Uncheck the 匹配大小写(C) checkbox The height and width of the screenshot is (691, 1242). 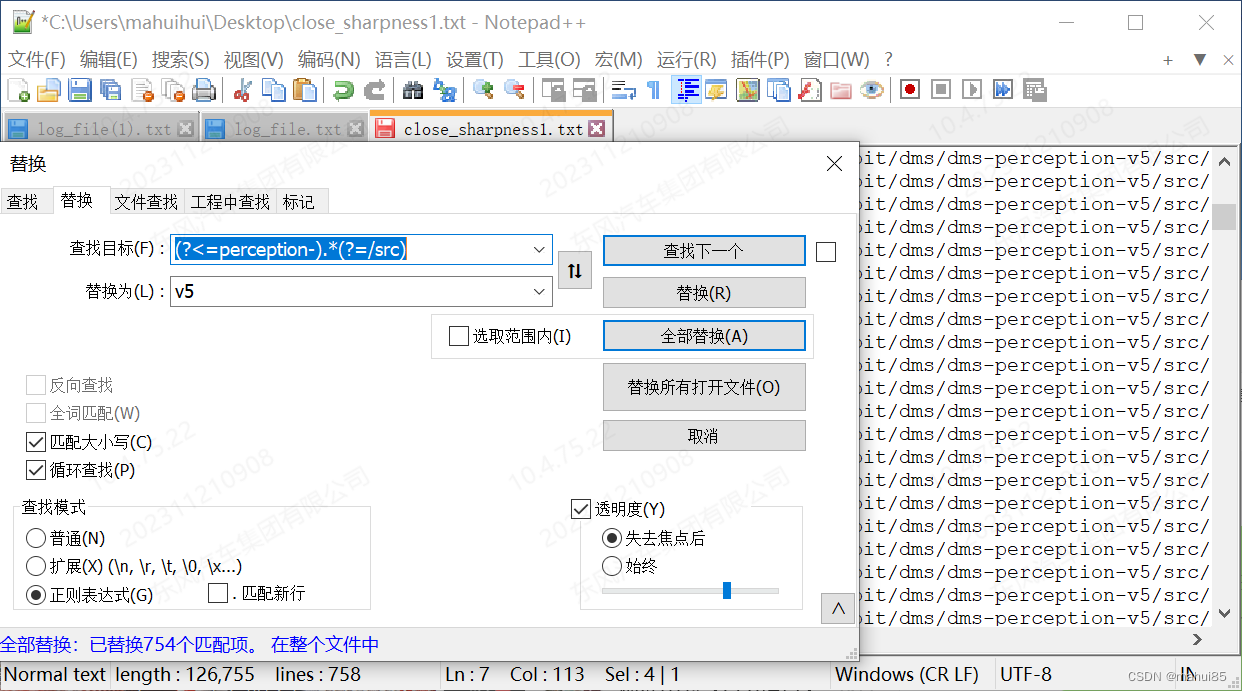coord(34,441)
